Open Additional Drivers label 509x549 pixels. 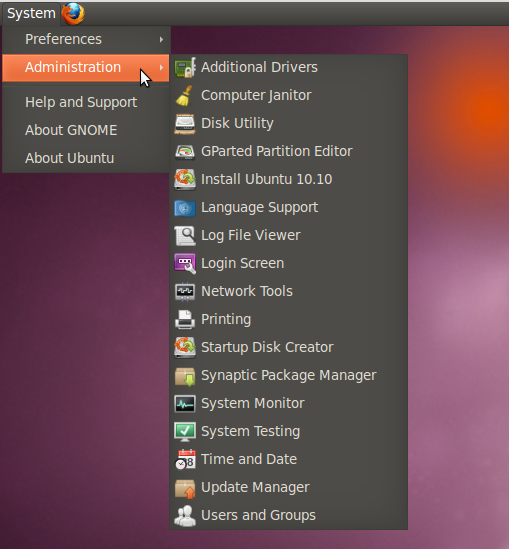[259, 67]
